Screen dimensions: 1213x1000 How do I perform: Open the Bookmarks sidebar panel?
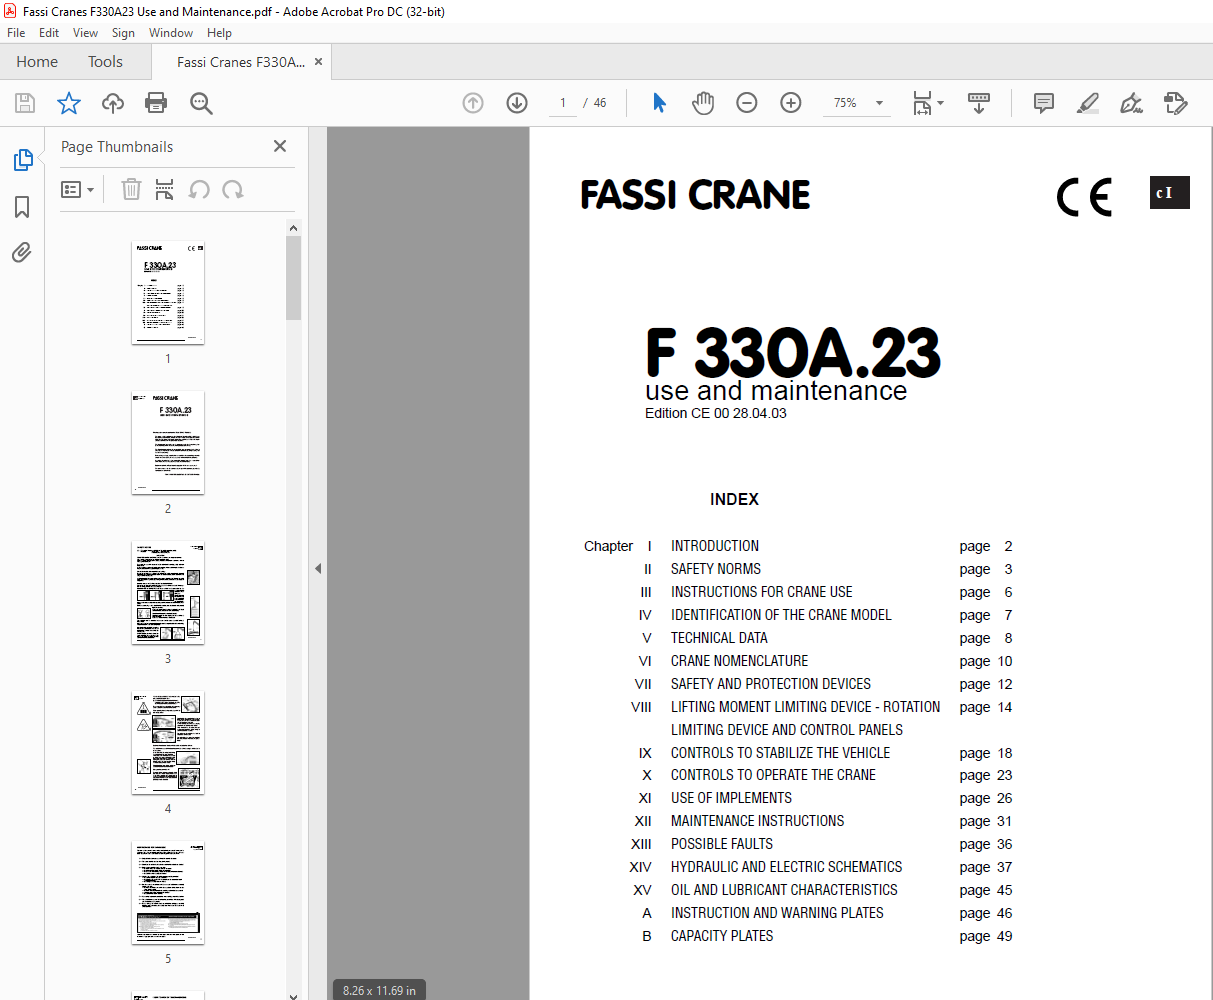(x=22, y=207)
